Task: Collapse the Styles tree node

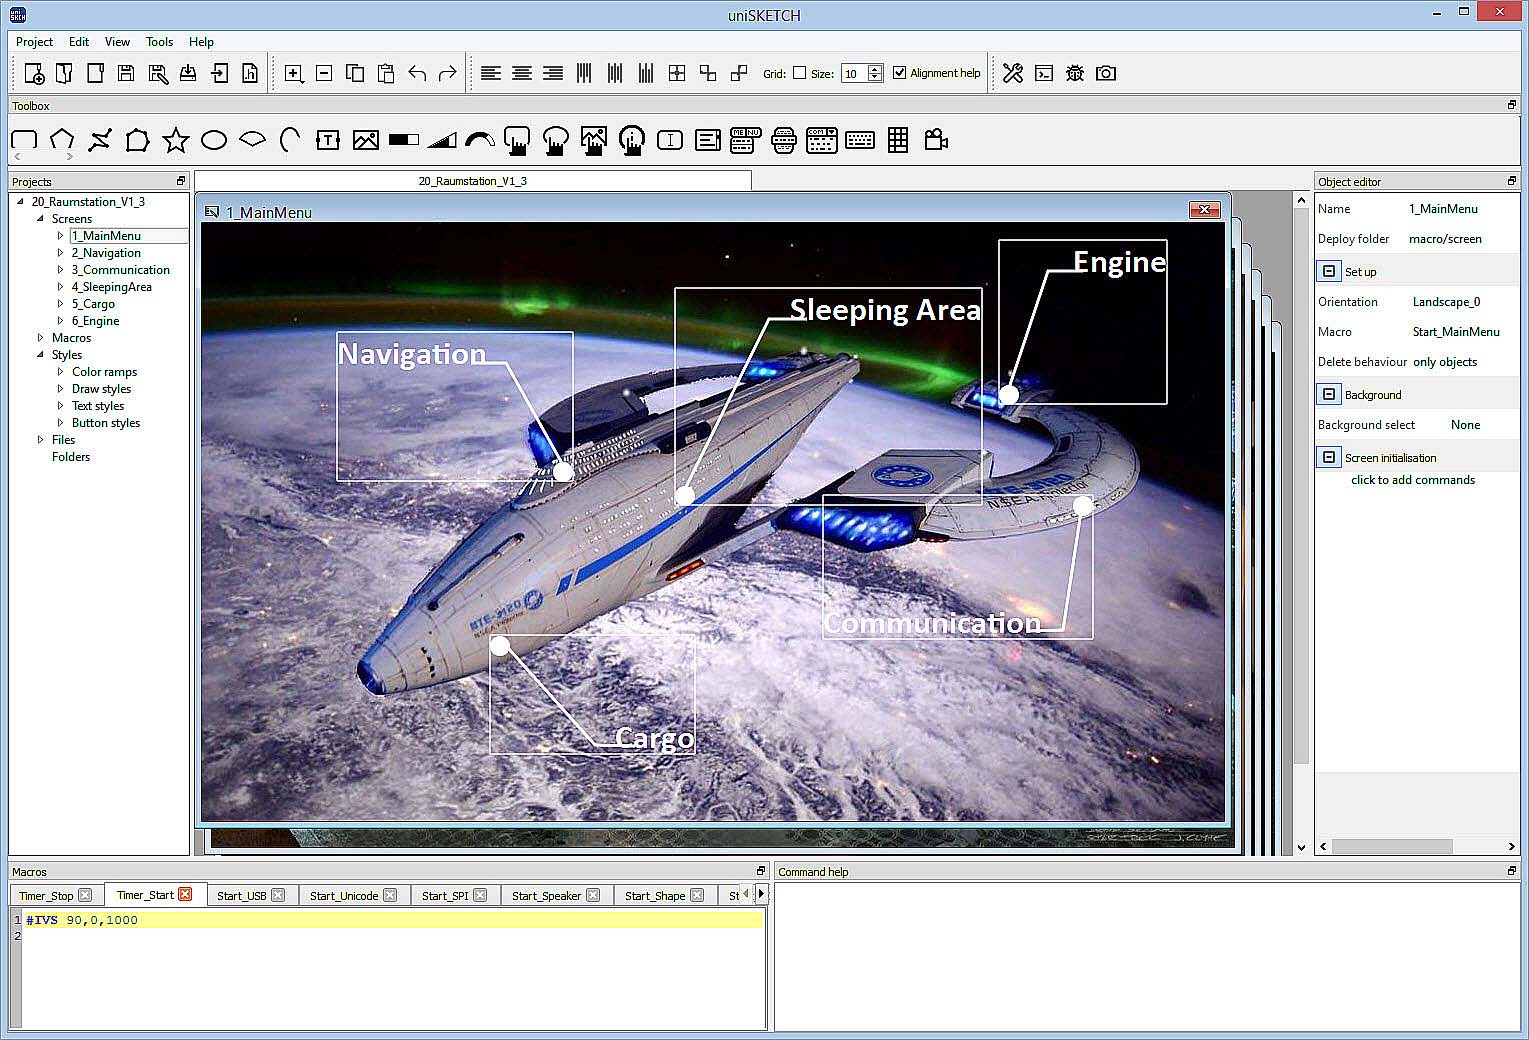Action: tap(40, 354)
